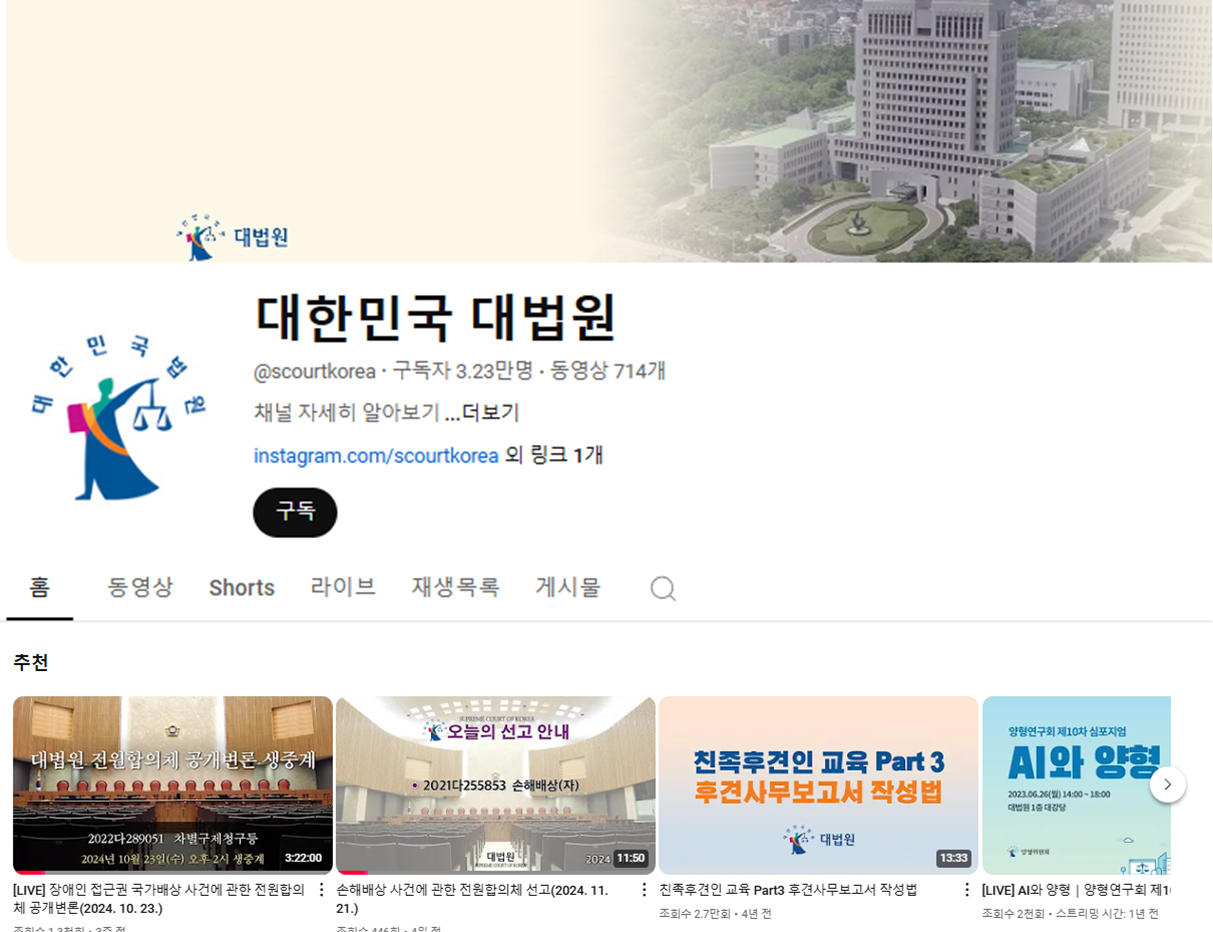Open the 손해배상 사건 전원합의체 선고 title
This screenshot has width=1213, height=932.
pos(472,899)
